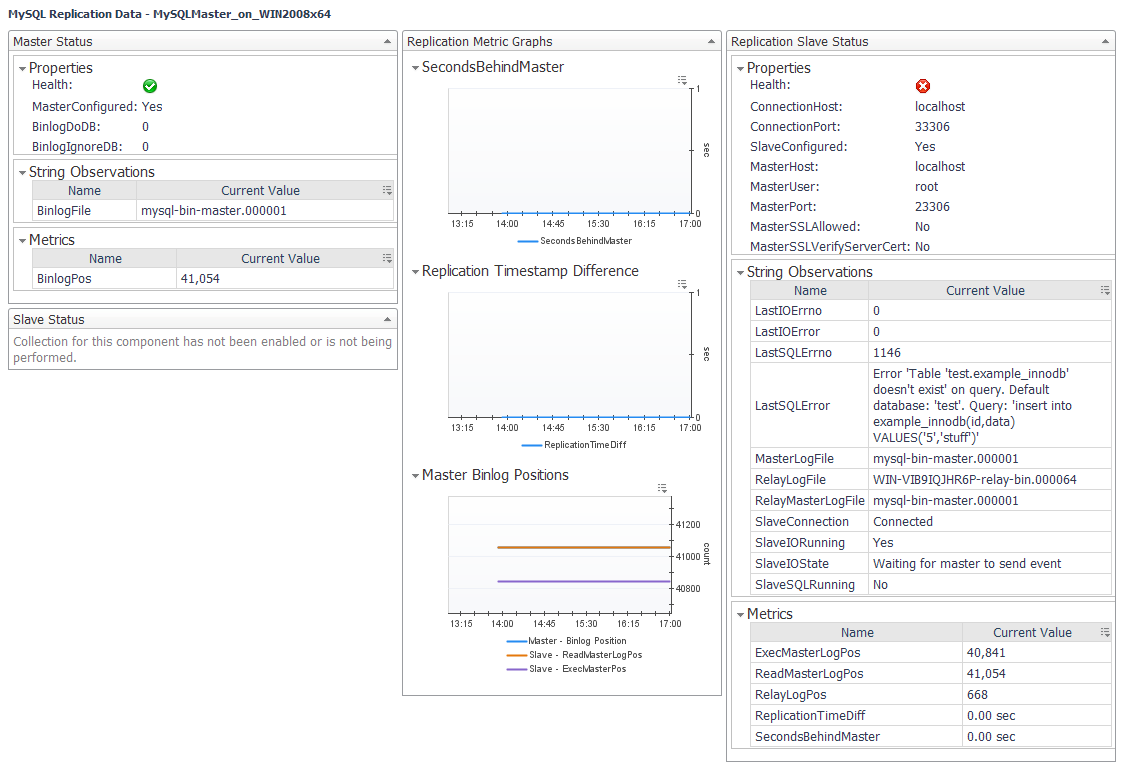Collapse the Properties section under Master Status
The height and width of the screenshot is (780, 1123).
[22, 69]
